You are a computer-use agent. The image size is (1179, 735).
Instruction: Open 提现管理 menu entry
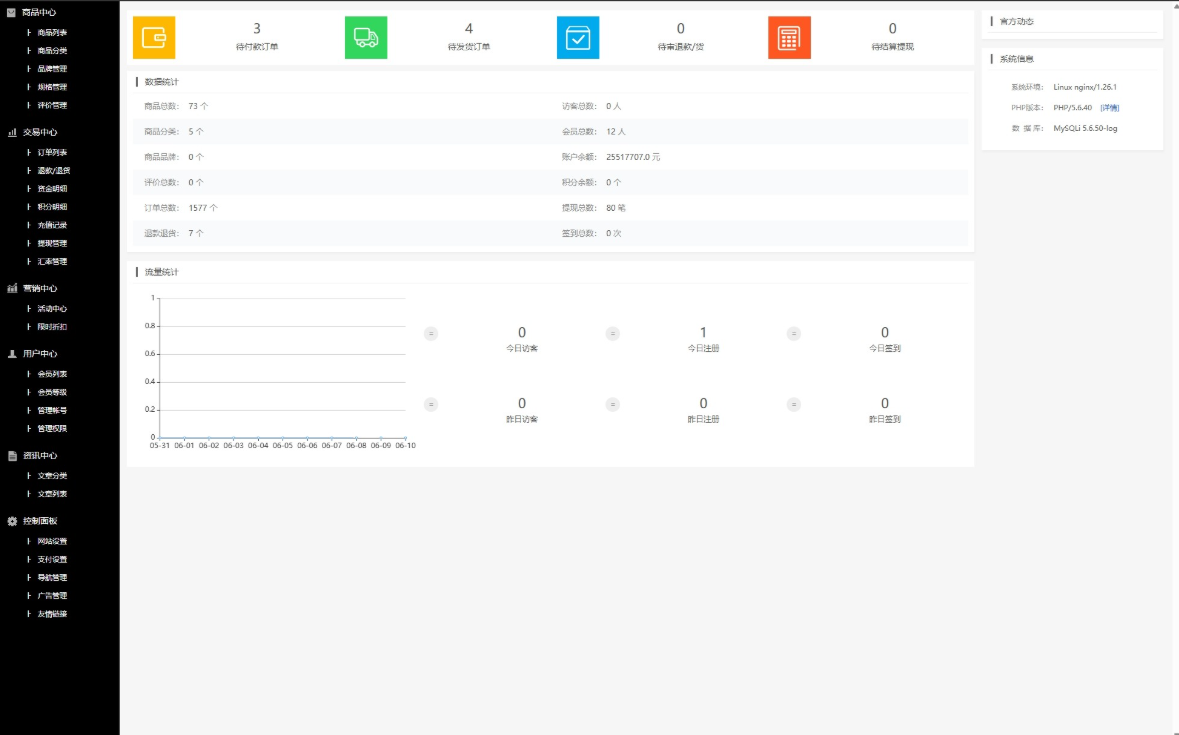pyautogui.click(x=52, y=243)
